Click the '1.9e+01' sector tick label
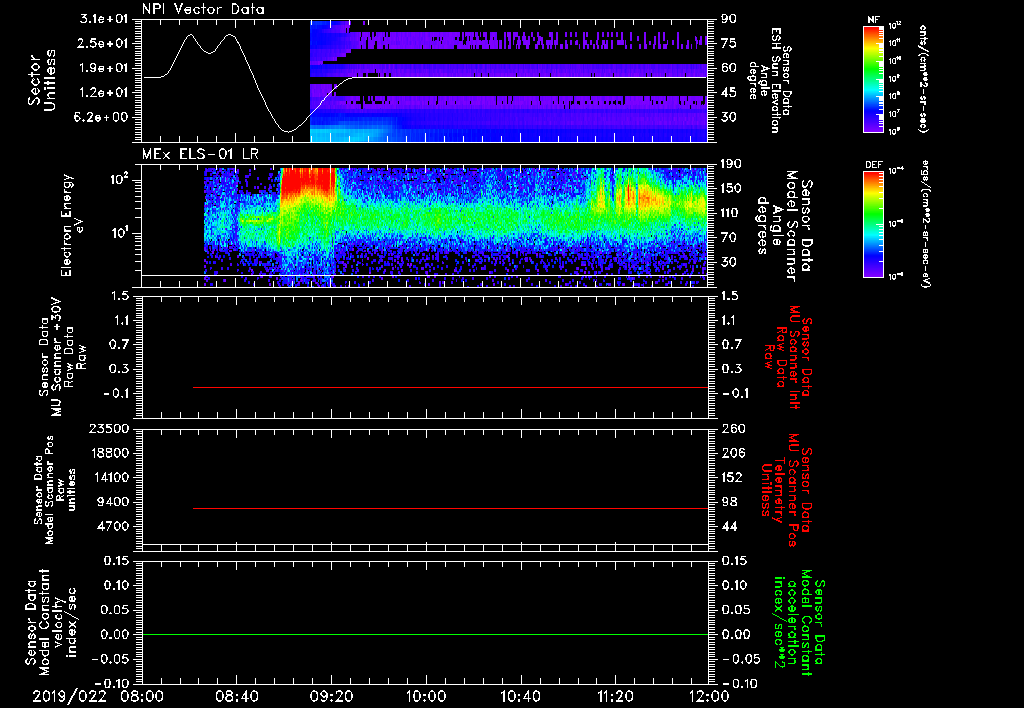Viewport: 1024px width, 708px height. tap(104, 68)
